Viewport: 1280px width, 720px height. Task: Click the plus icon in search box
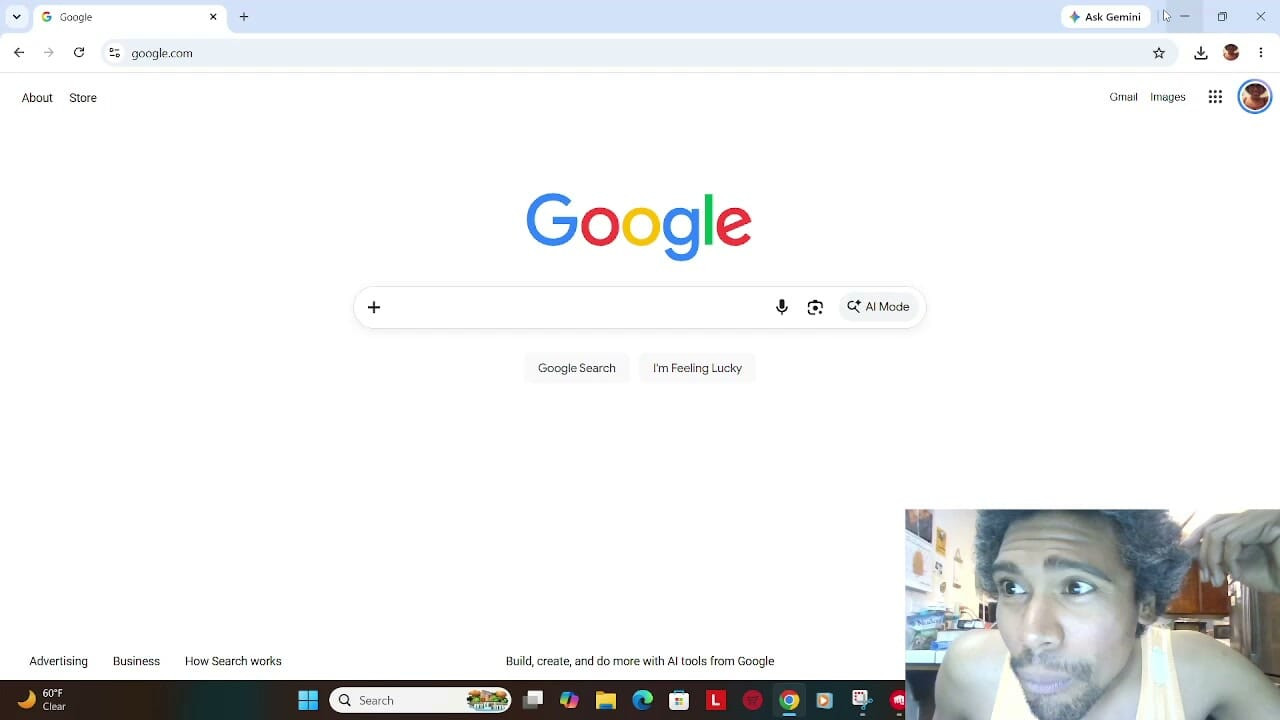(374, 307)
